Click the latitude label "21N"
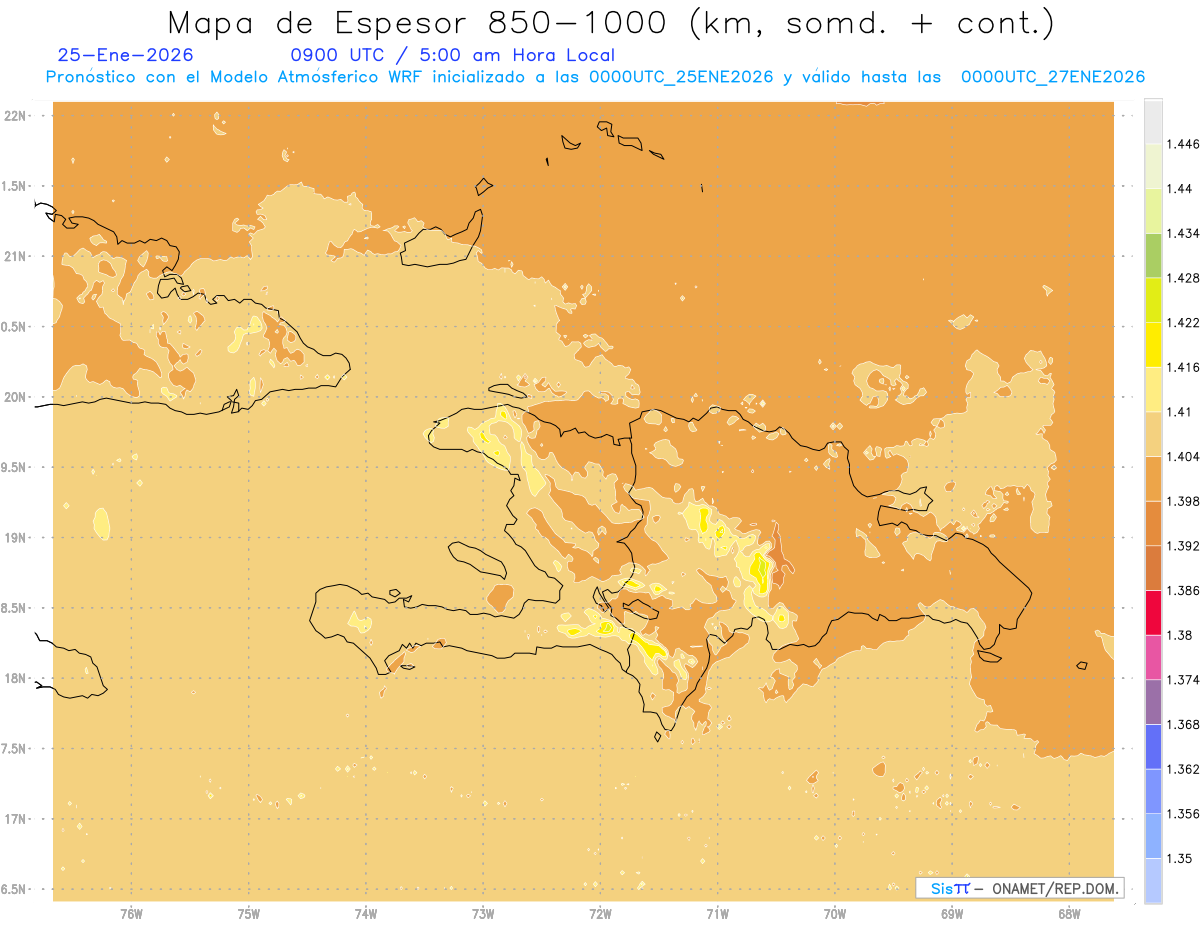This screenshot has width=1200, height=927. [x=16, y=257]
